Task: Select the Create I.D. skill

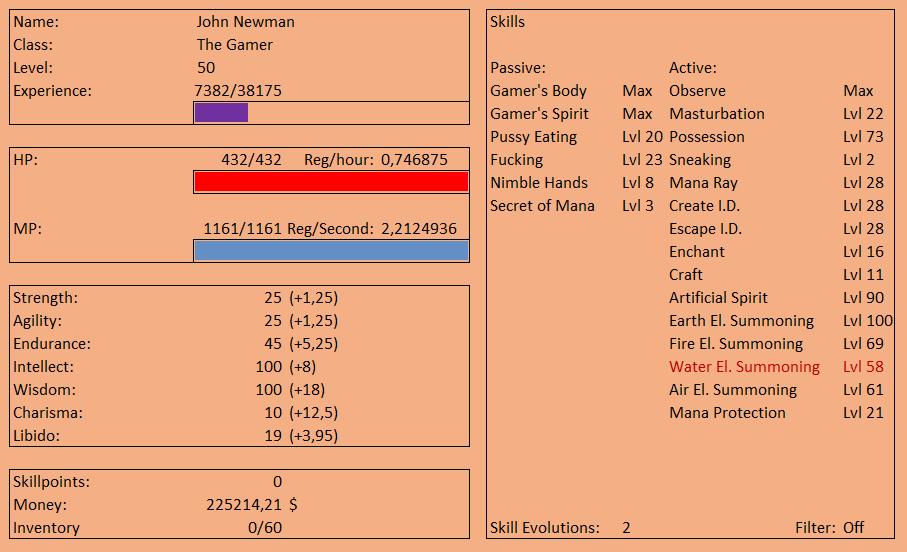Action: click(705, 206)
